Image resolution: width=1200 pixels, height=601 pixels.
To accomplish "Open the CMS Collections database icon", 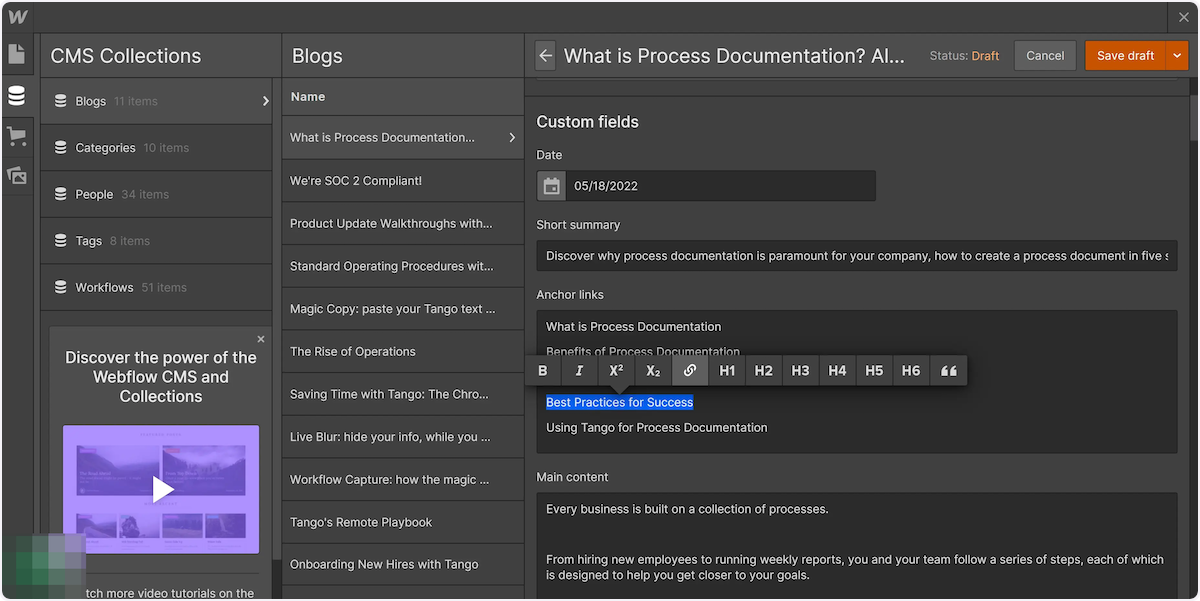I will pyautogui.click(x=16, y=95).
